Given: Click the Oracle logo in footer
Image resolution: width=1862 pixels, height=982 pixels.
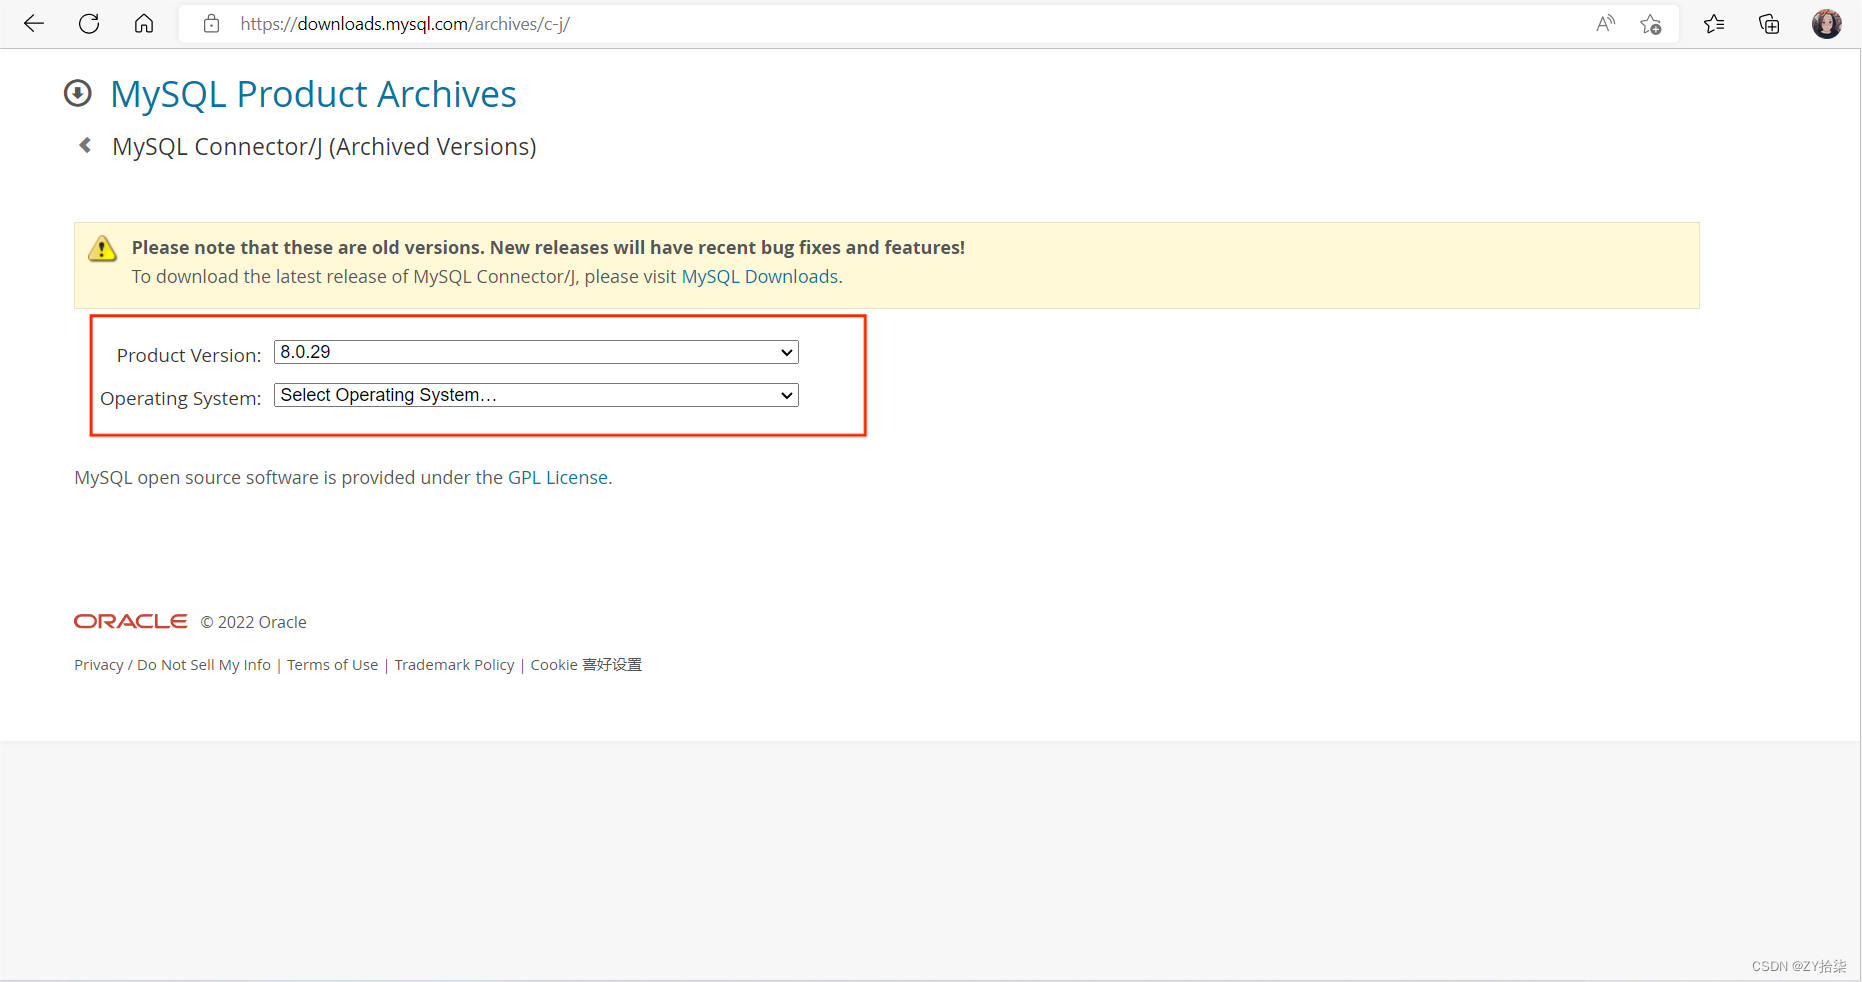Looking at the screenshot, I should [x=130, y=622].
